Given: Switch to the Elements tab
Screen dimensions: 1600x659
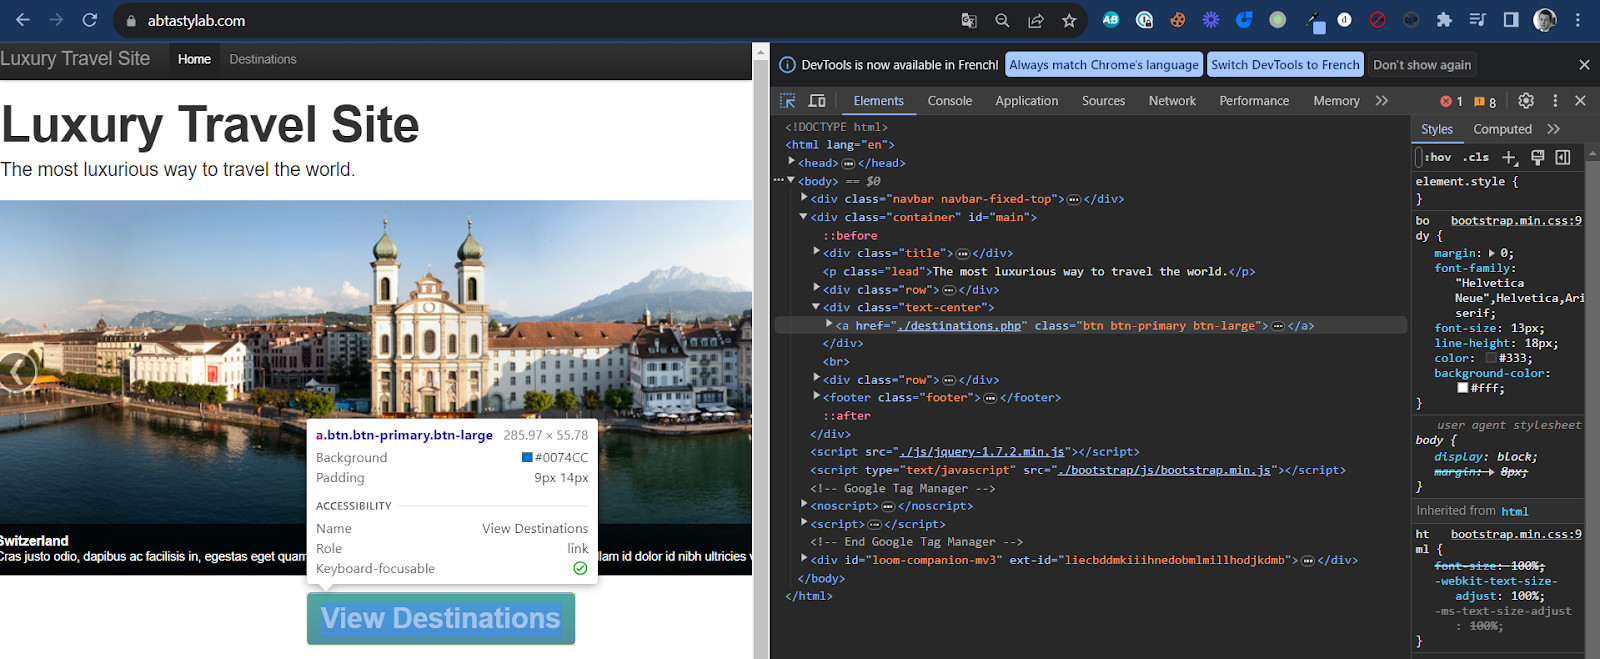Looking at the screenshot, I should [x=878, y=101].
